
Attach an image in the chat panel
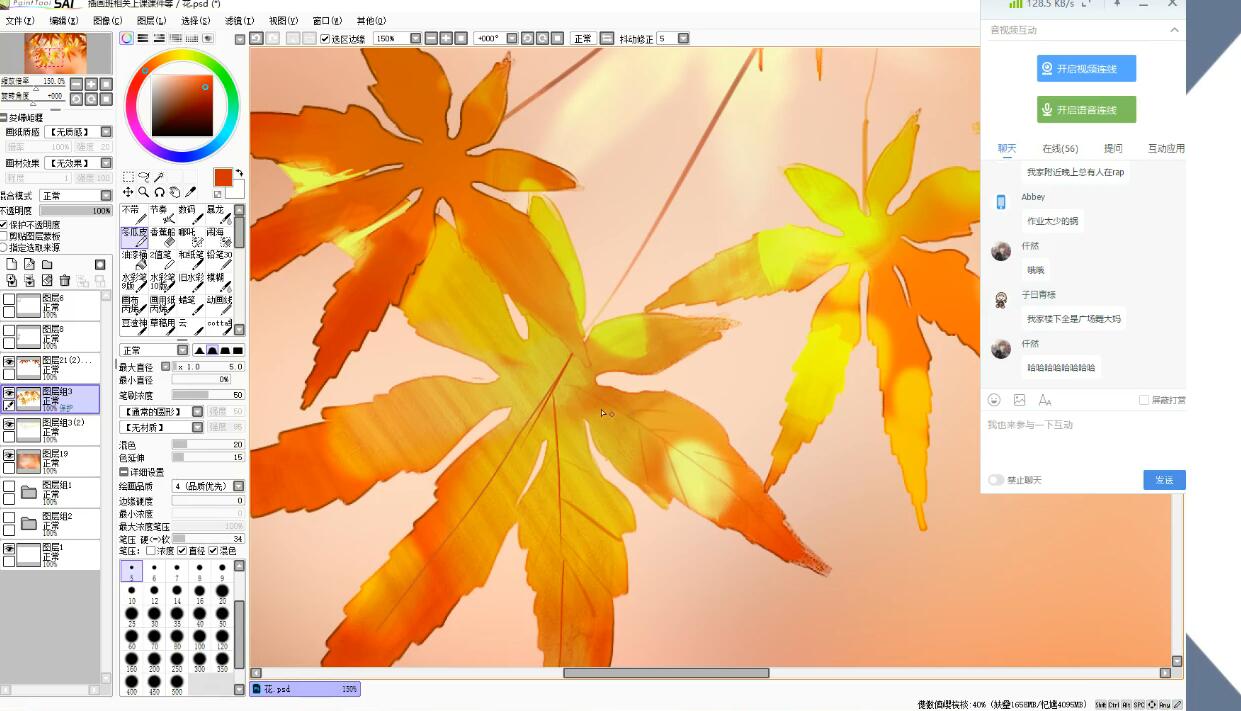pyautogui.click(x=1019, y=400)
